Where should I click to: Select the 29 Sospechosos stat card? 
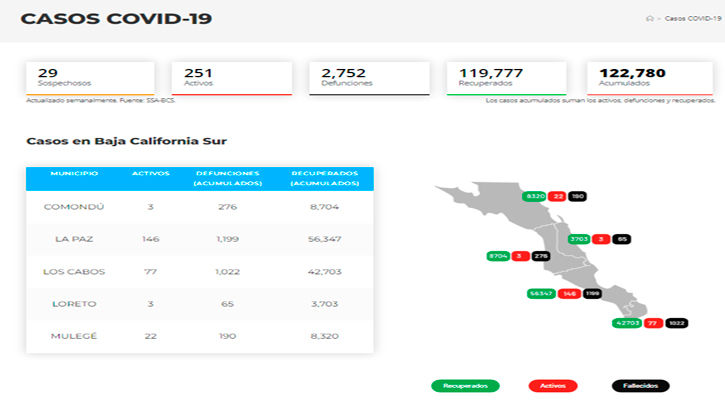coord(90,79)
